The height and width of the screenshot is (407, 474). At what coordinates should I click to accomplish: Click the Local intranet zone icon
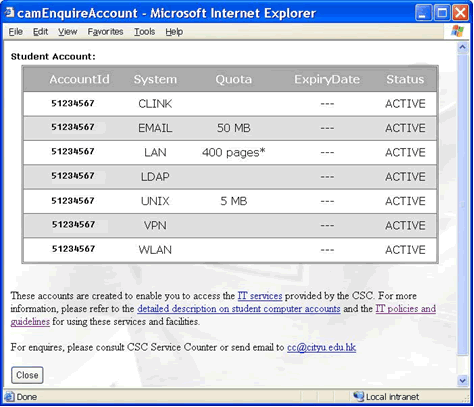click(359, 396)
